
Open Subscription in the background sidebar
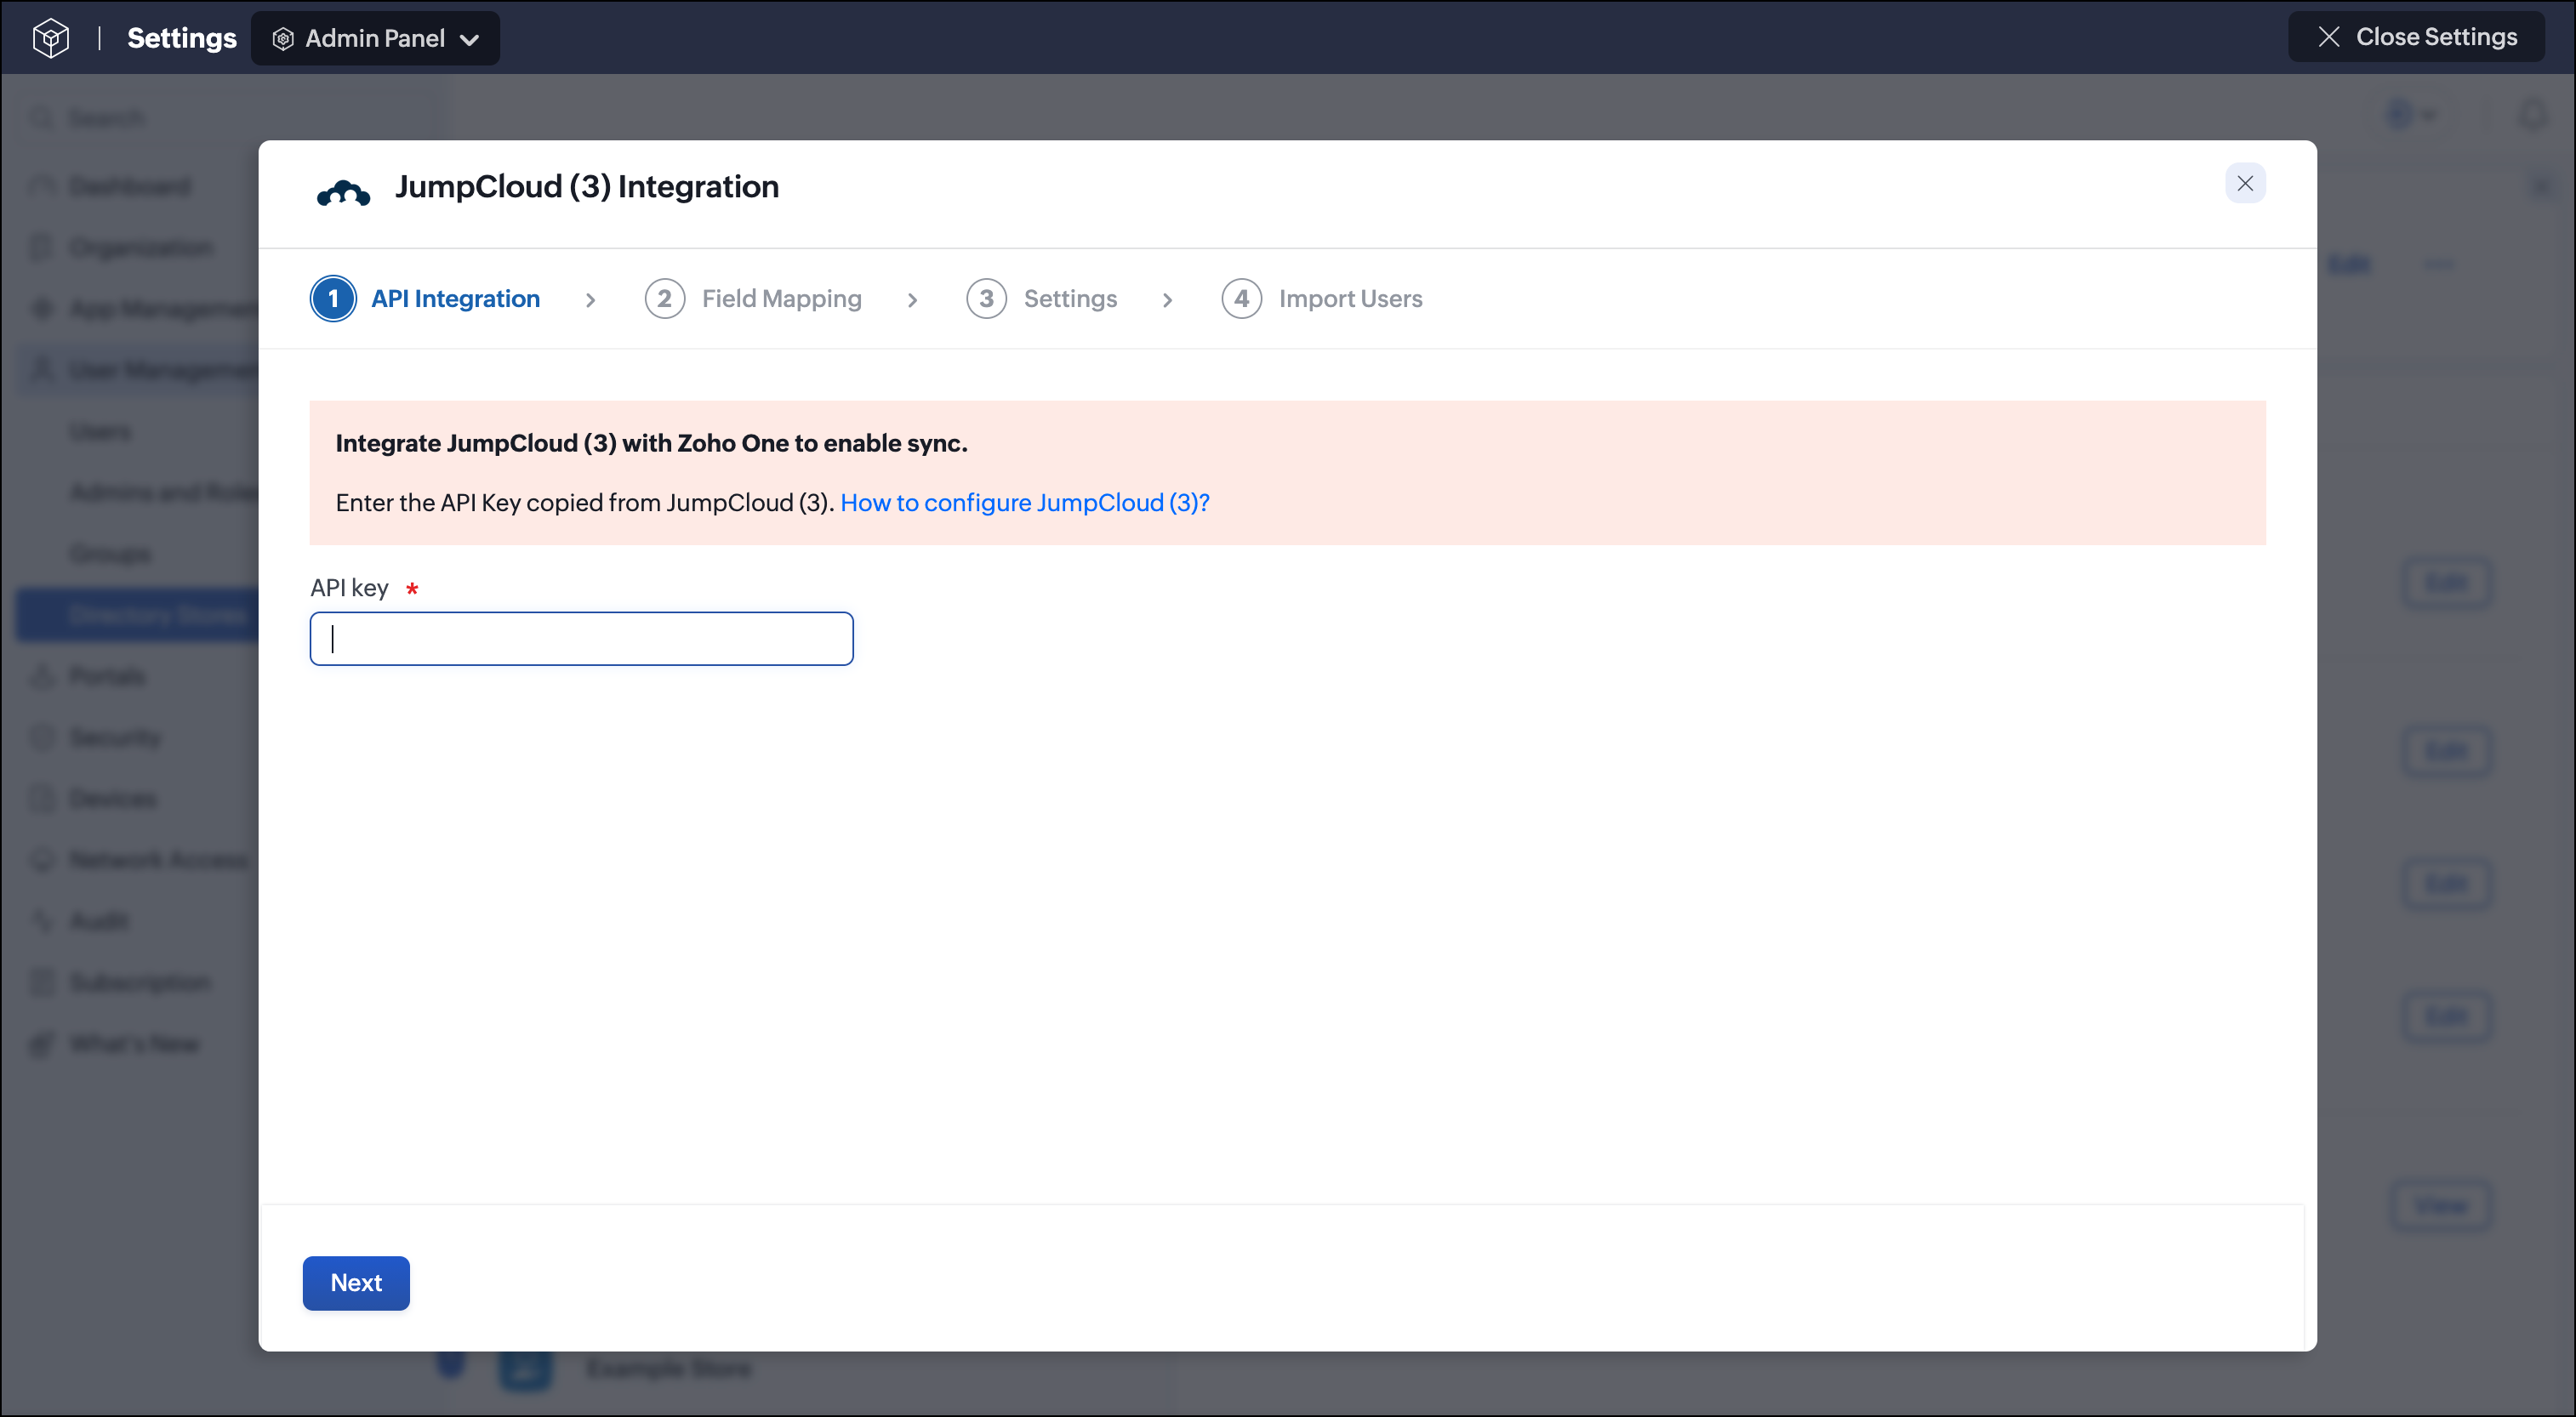point(140,982)
